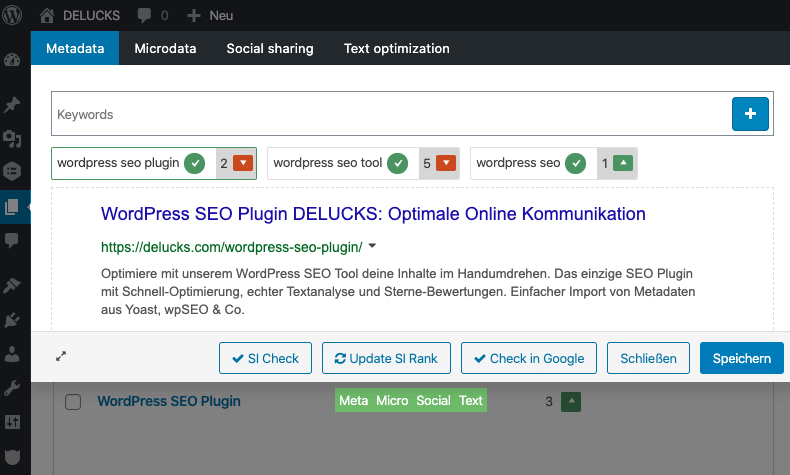Add keyword with the blue plus button
This screenshot has width=790, height=475.
750,114
